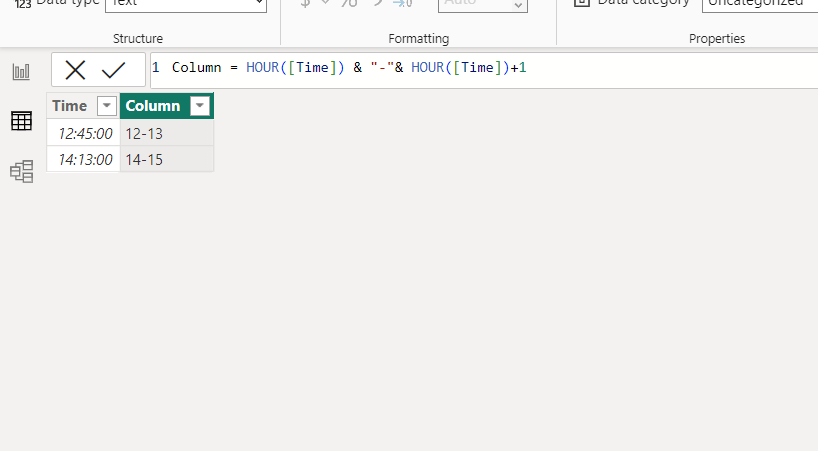This screenshot has height=451, width=818.
Task: Click the Properties group label
Action: (x=717, y=39)
